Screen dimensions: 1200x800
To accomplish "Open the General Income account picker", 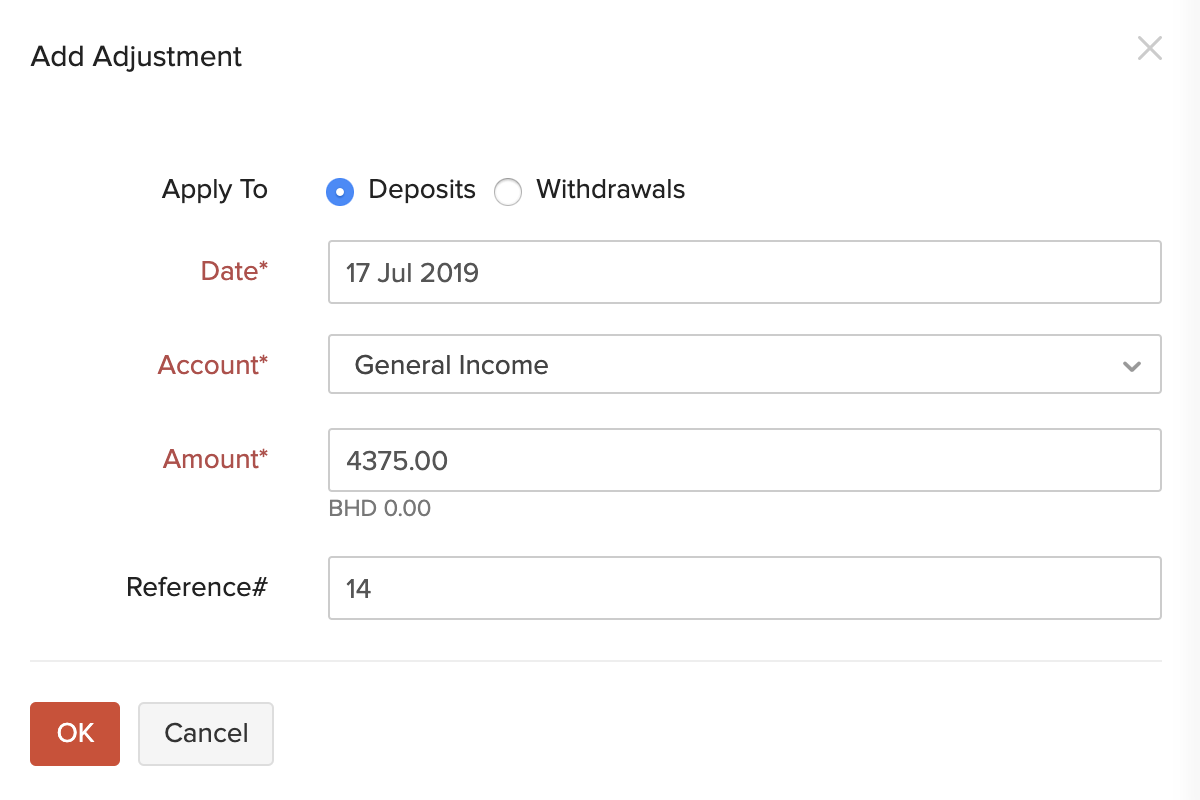I will (745, 365).
